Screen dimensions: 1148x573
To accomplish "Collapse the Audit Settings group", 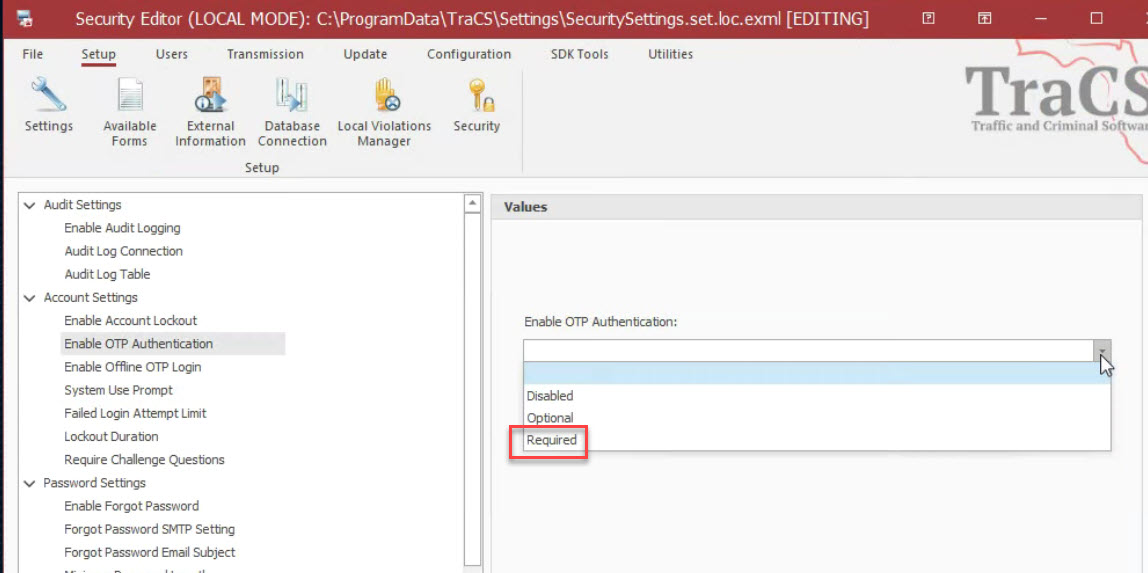I will 30,205.
